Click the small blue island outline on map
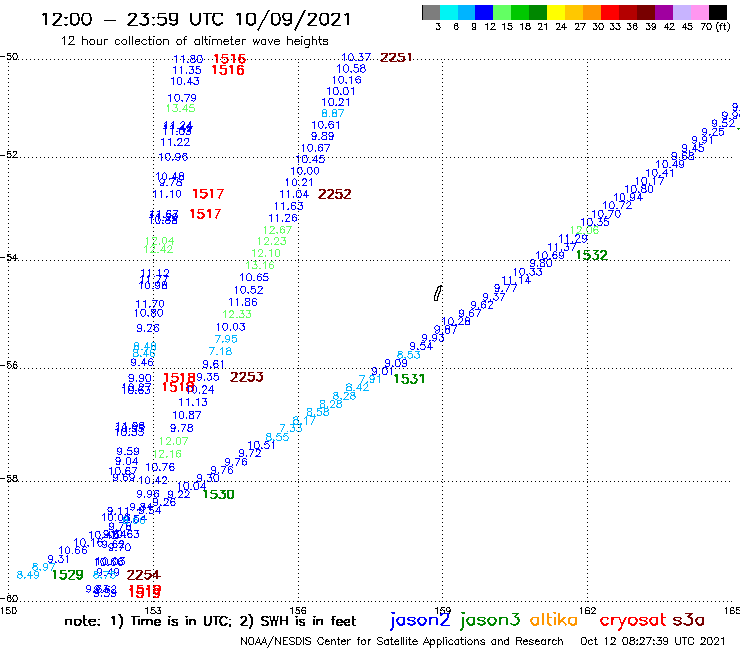740x650 pixels. click(437, 293)
